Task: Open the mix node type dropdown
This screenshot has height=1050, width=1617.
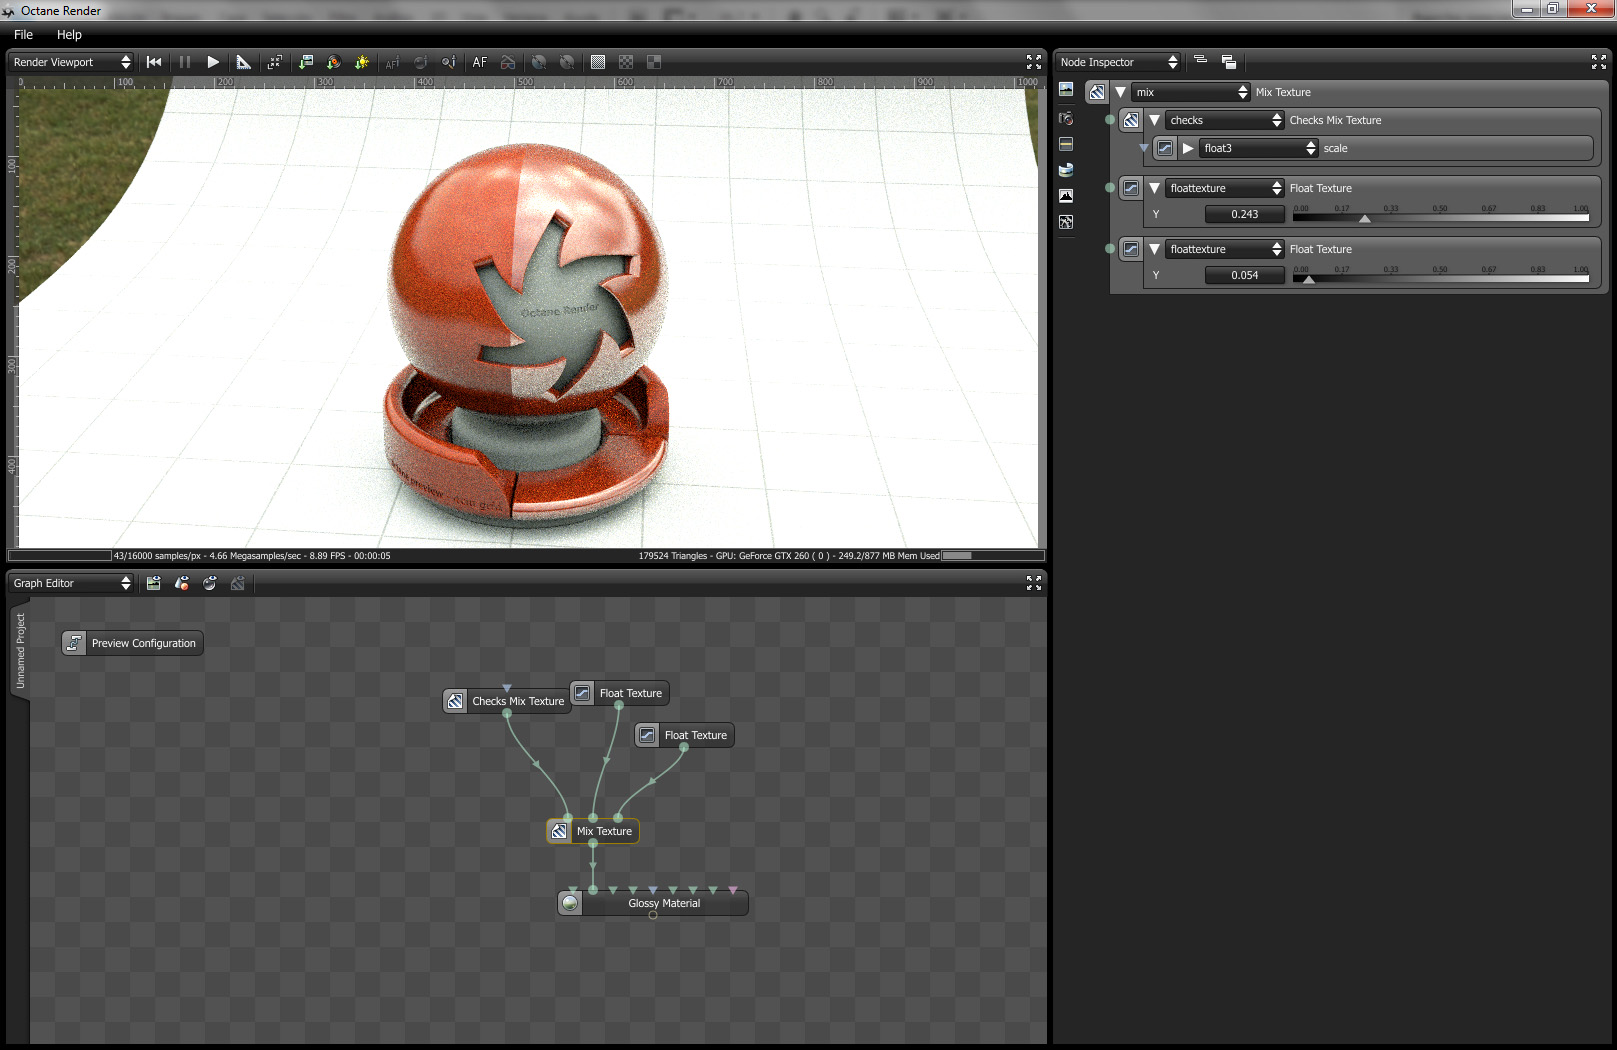Action: click(x=1191, y=92)
